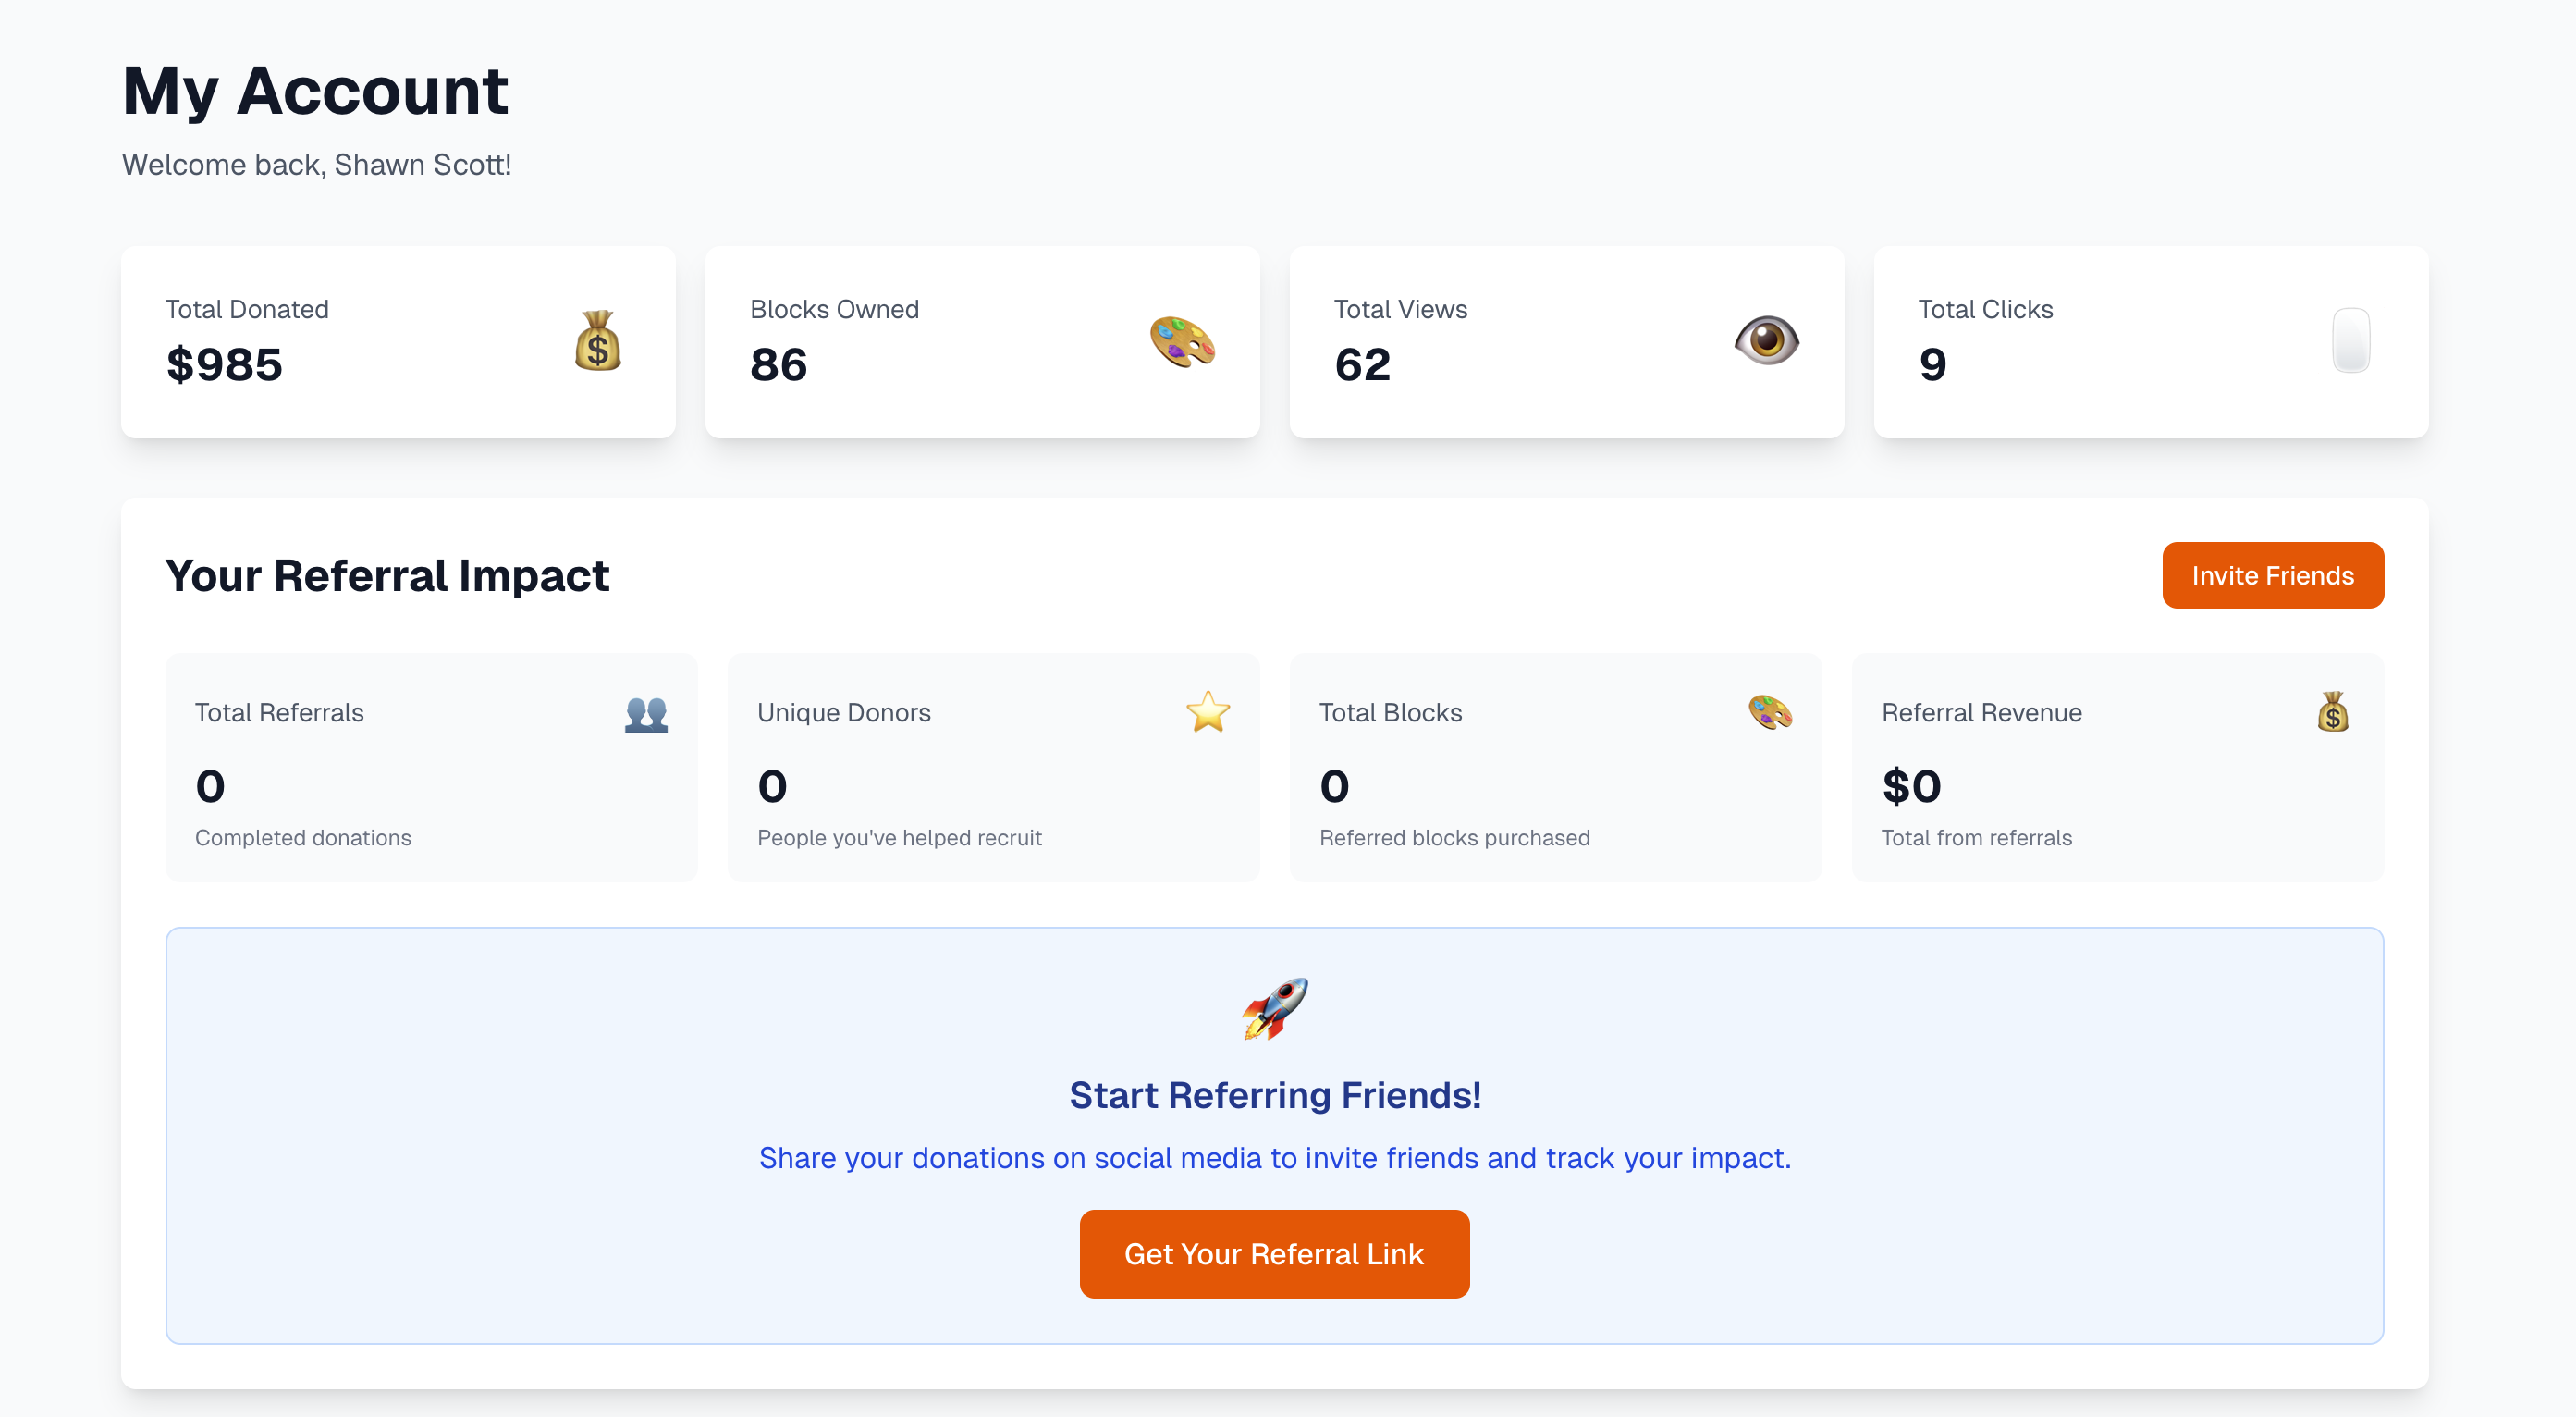Click the My Account page title
The height and width of the screenshot is (1417, 2576).
(x=315, y=91)
